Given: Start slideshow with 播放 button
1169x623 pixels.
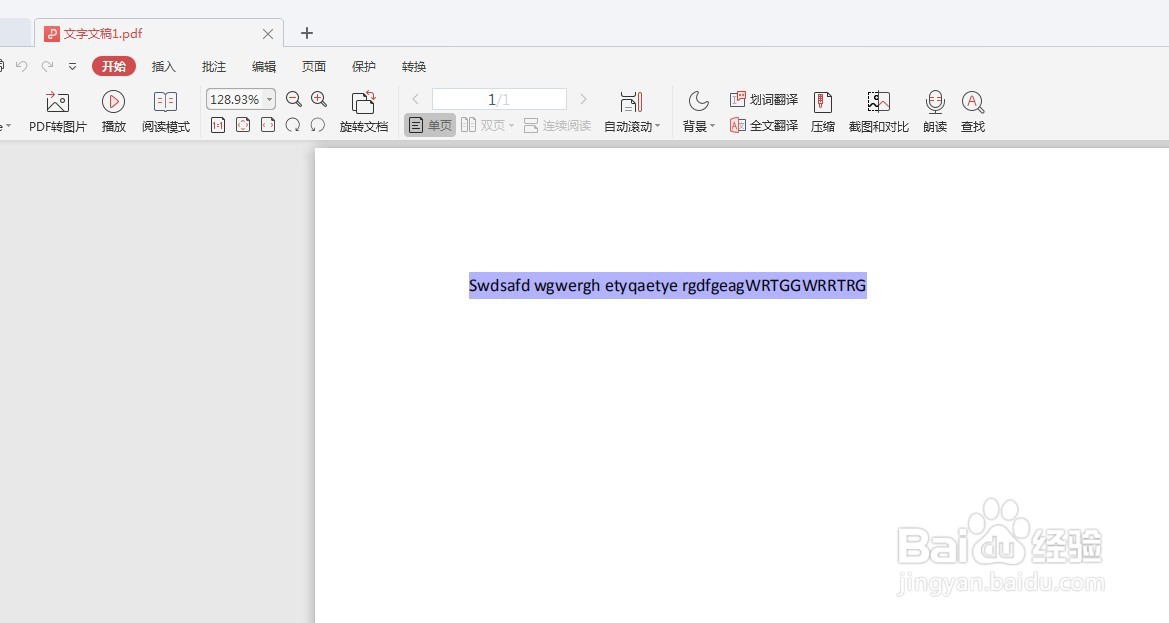Looking at the screenshot, I should point(113,112).
